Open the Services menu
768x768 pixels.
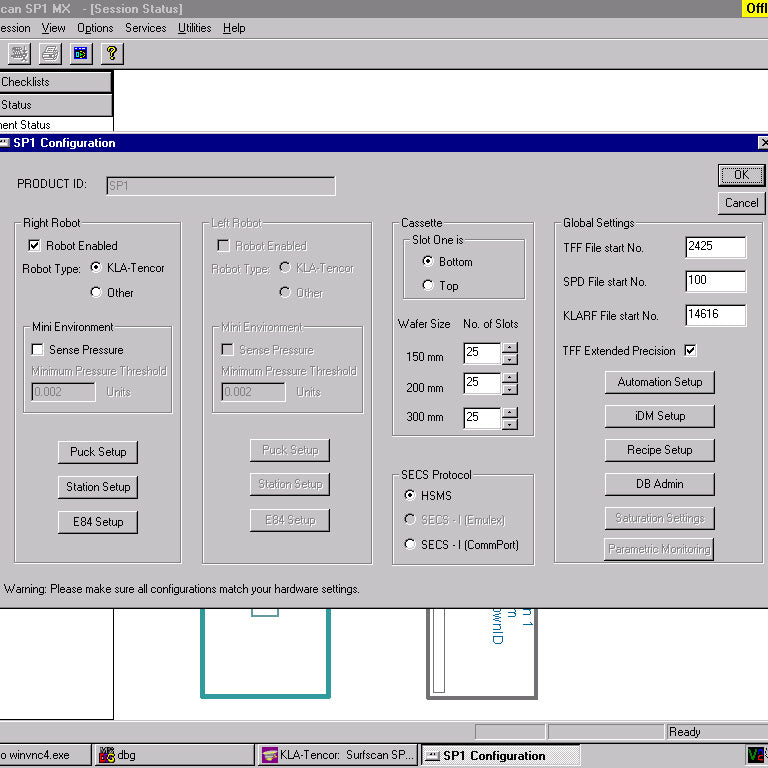click(x=145, y=28)
